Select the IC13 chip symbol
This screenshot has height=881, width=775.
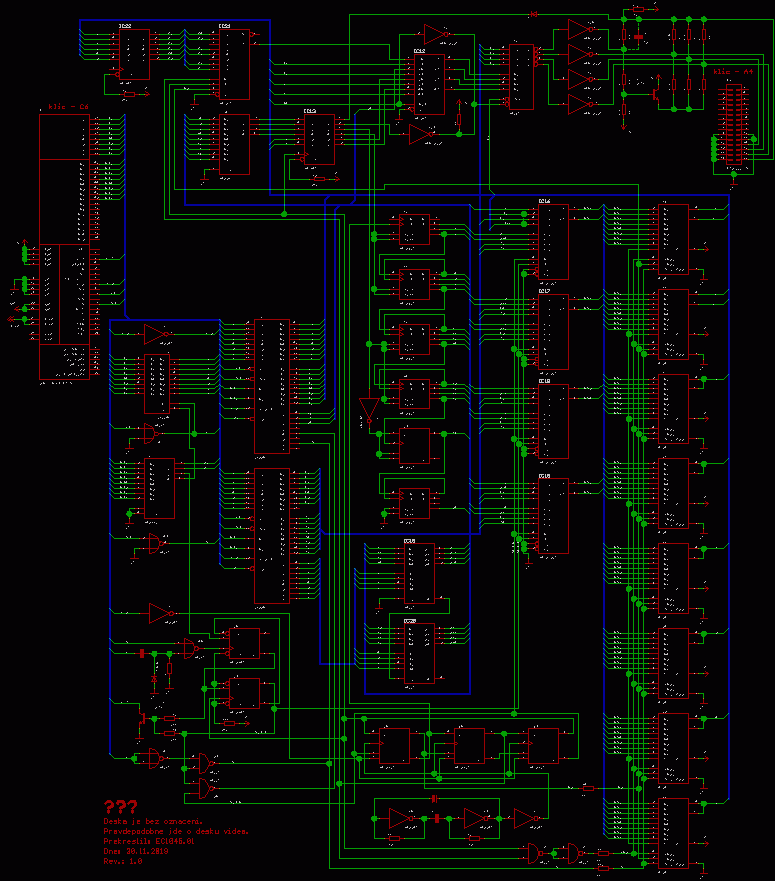(319, 139)
